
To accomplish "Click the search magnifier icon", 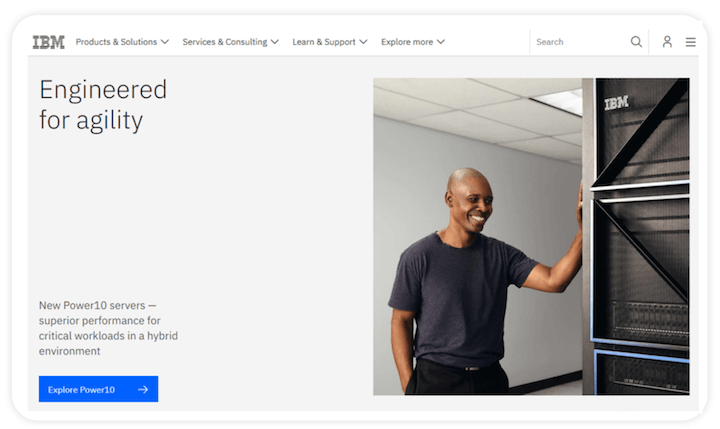I will pos(636,42).
